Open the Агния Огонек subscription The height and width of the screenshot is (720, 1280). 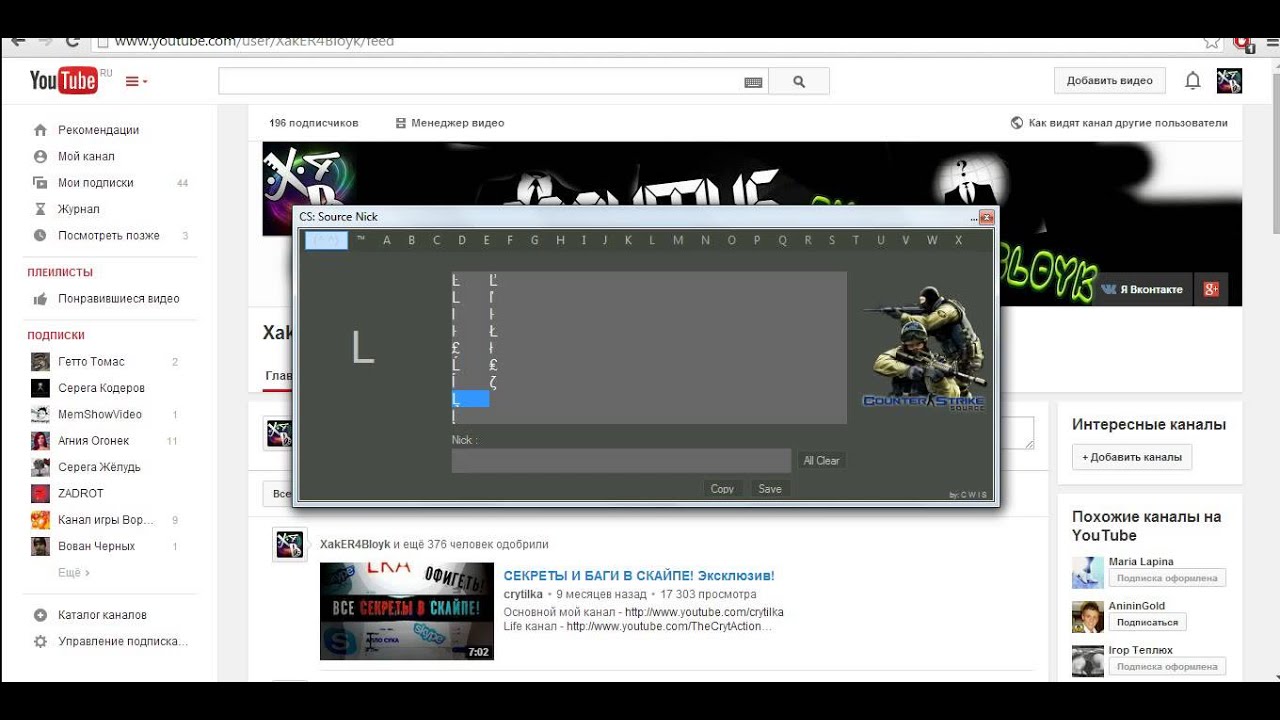click(93, 441)
